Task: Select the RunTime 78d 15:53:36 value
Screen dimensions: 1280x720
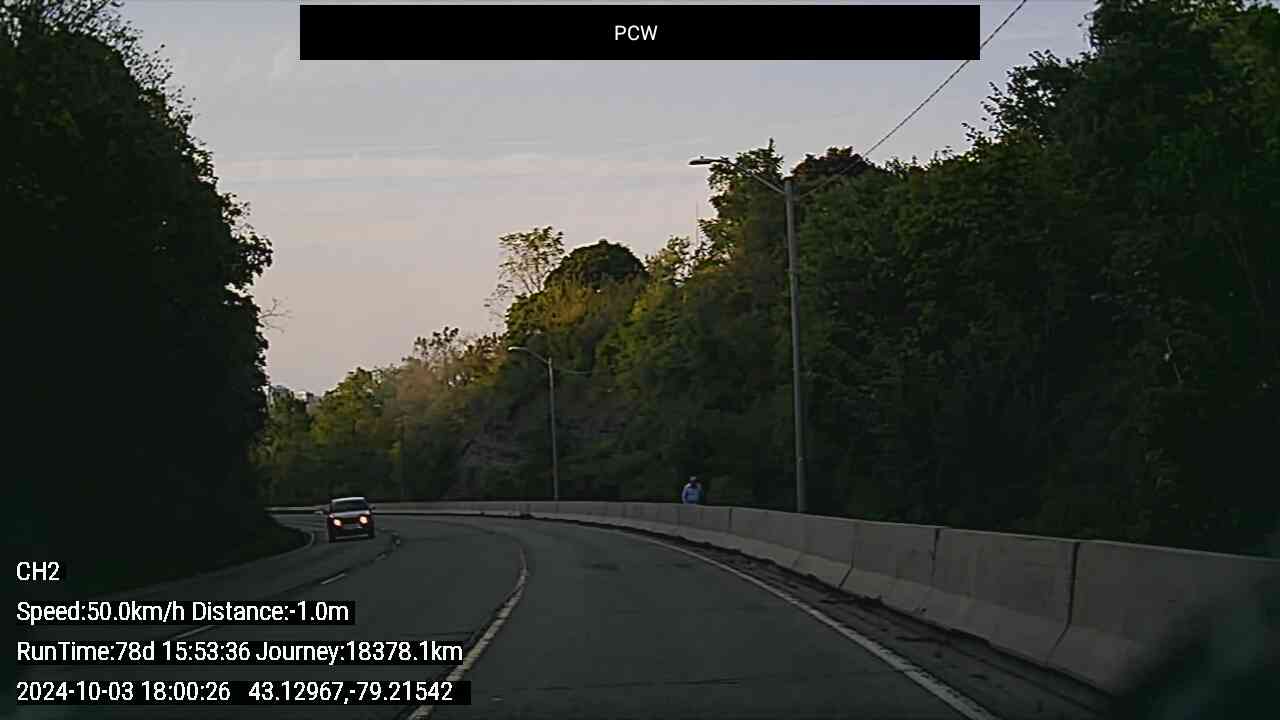Action: (x=133, y=652)
